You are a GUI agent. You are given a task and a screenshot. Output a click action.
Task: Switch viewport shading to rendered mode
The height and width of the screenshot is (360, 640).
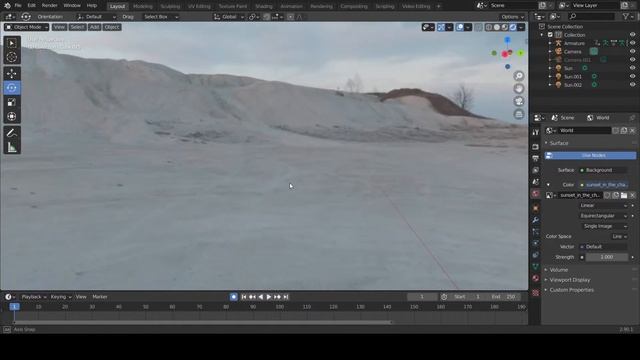513,27
